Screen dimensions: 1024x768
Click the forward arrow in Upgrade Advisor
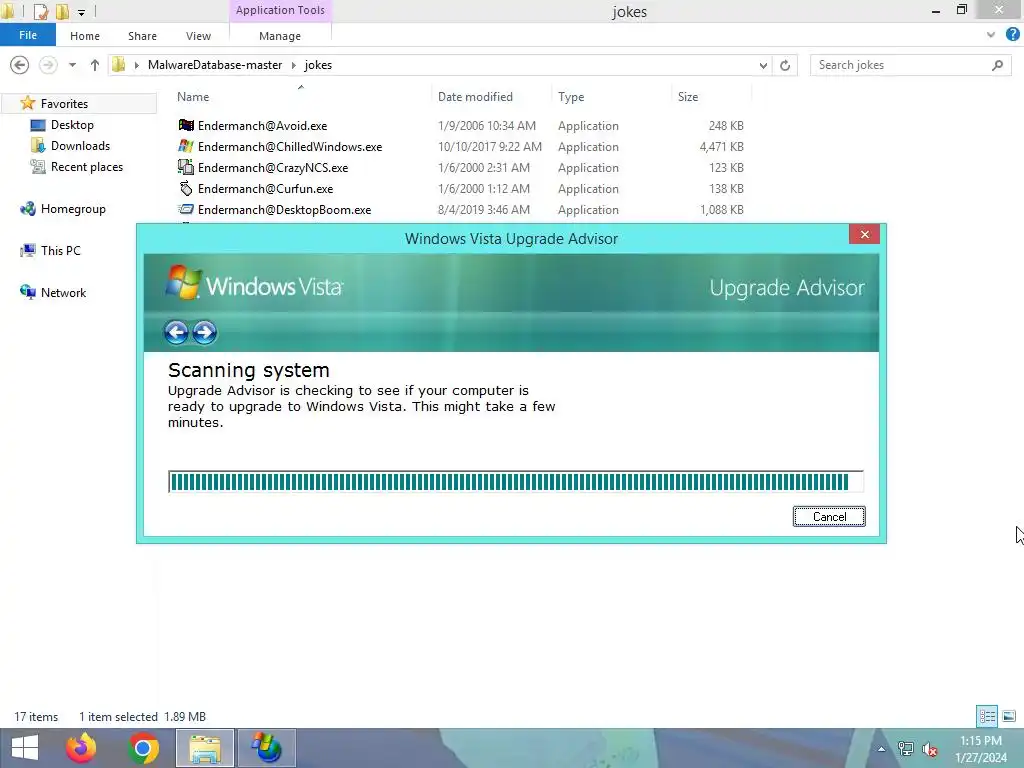click(204, 332)
